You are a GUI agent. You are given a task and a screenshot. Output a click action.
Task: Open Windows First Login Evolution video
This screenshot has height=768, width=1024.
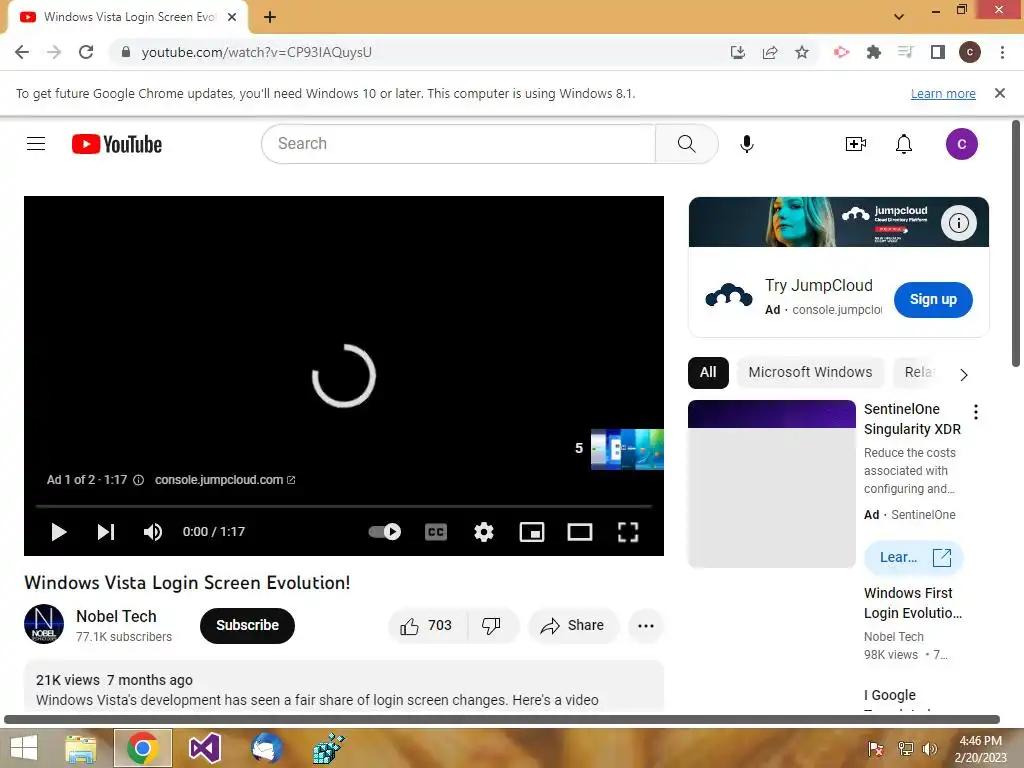pyautogui.click(x=912, y=603)
